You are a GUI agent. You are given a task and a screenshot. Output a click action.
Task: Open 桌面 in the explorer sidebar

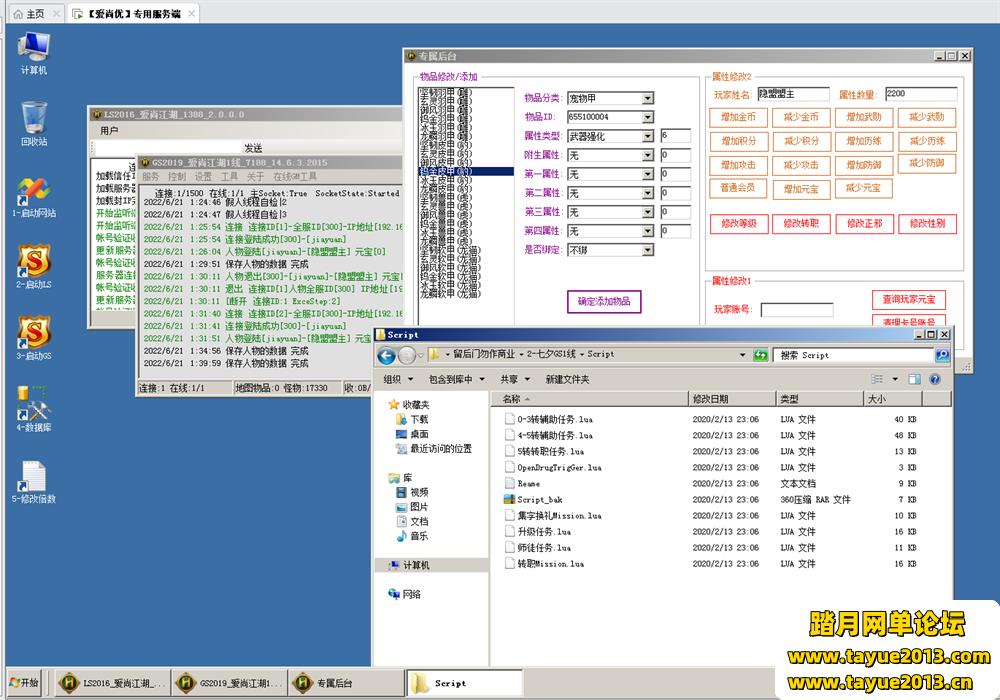[x=413, y=434]
